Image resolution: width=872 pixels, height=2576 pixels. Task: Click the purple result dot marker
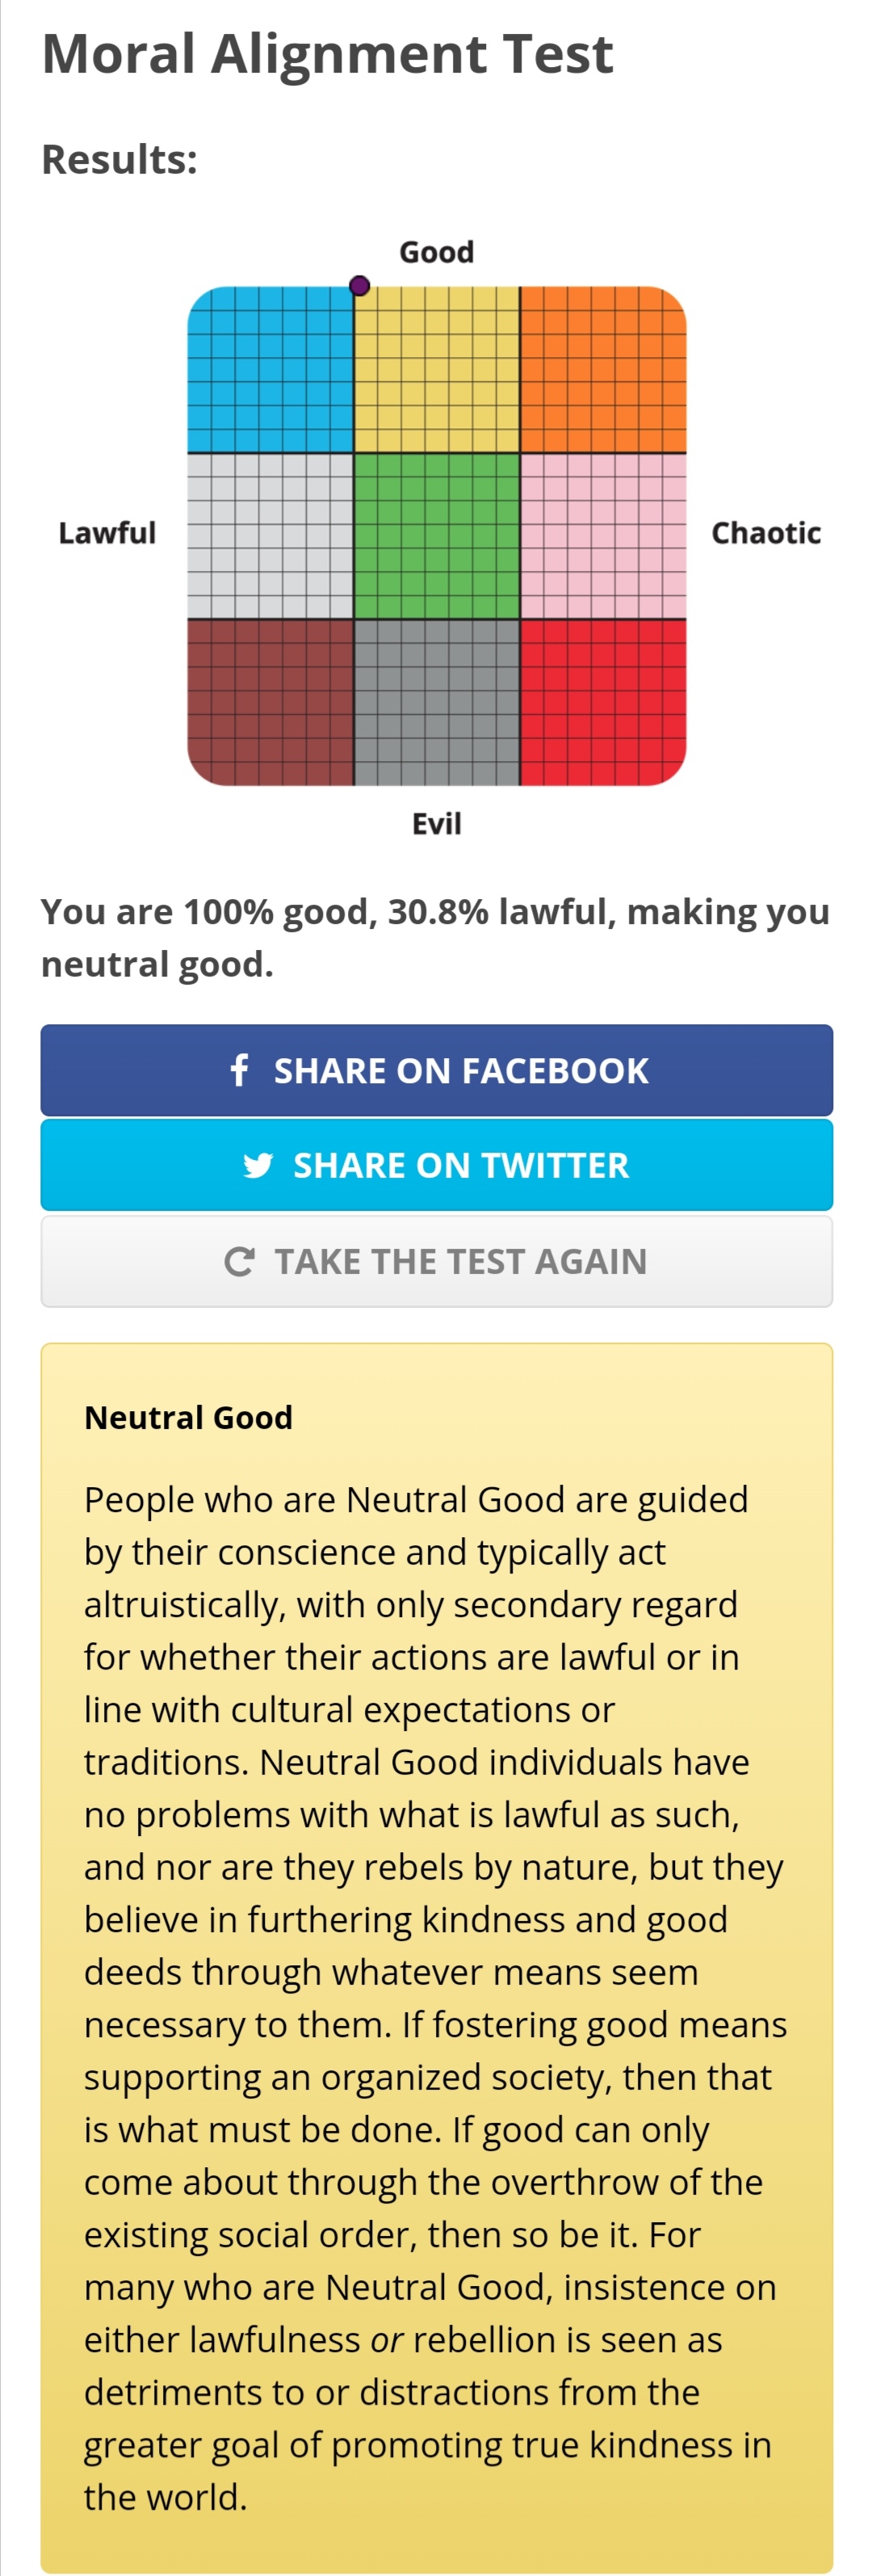(359, 287)
